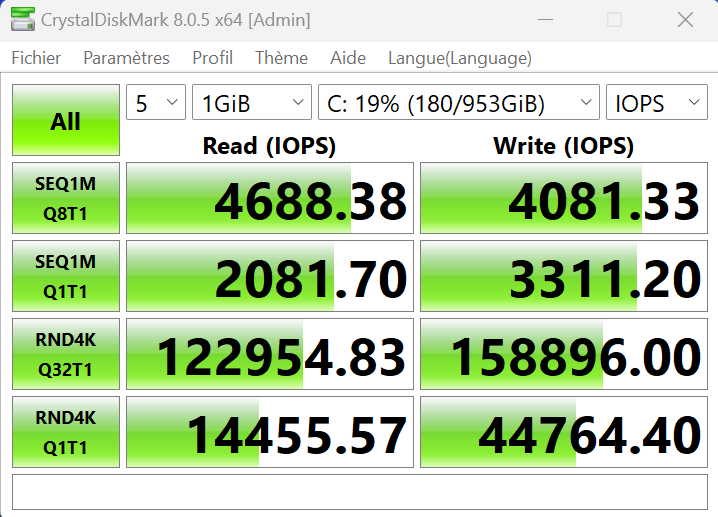The image size is (718, 517).
Task: Run the RND4K Q1T1 test
Action: [x=66, y=432]
